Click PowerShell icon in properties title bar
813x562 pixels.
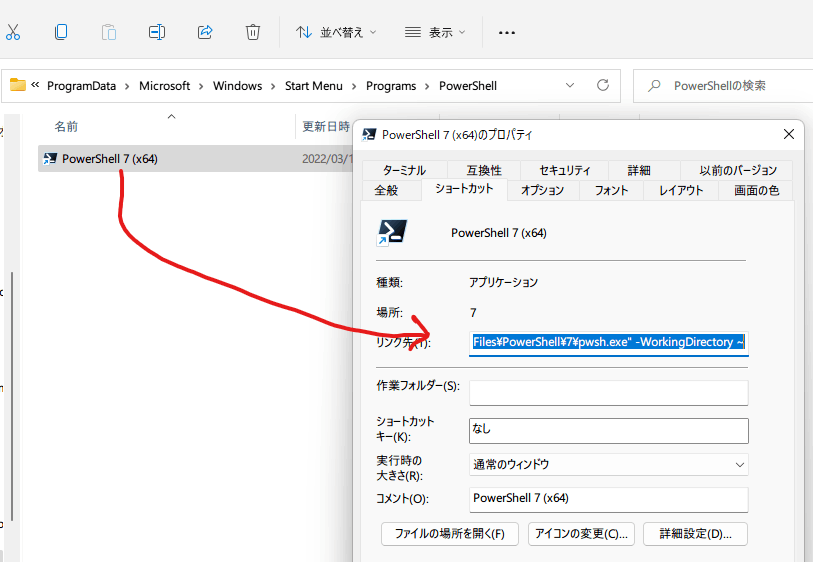pyautogui.click(x=369, y=135)
